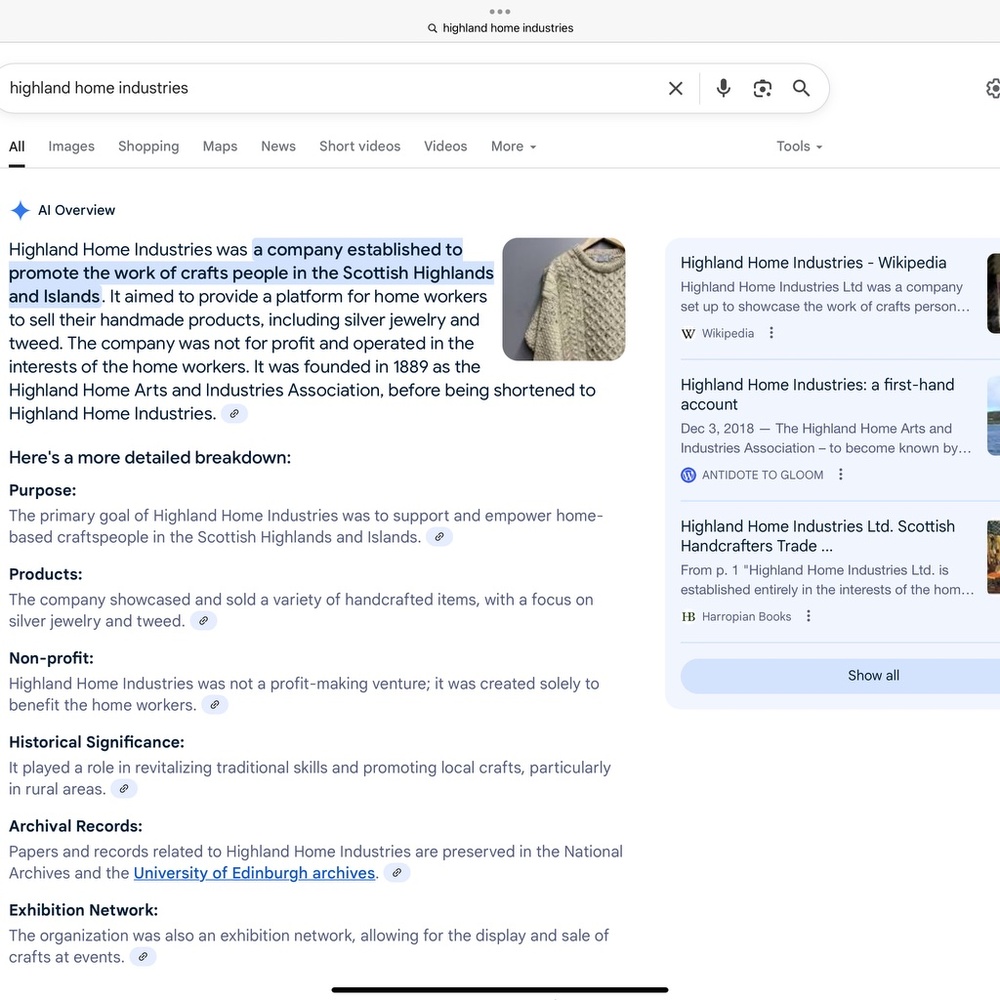Focus the highland home industries search field
Viewport: 1000px width, 1000px height.
[332, 88]
